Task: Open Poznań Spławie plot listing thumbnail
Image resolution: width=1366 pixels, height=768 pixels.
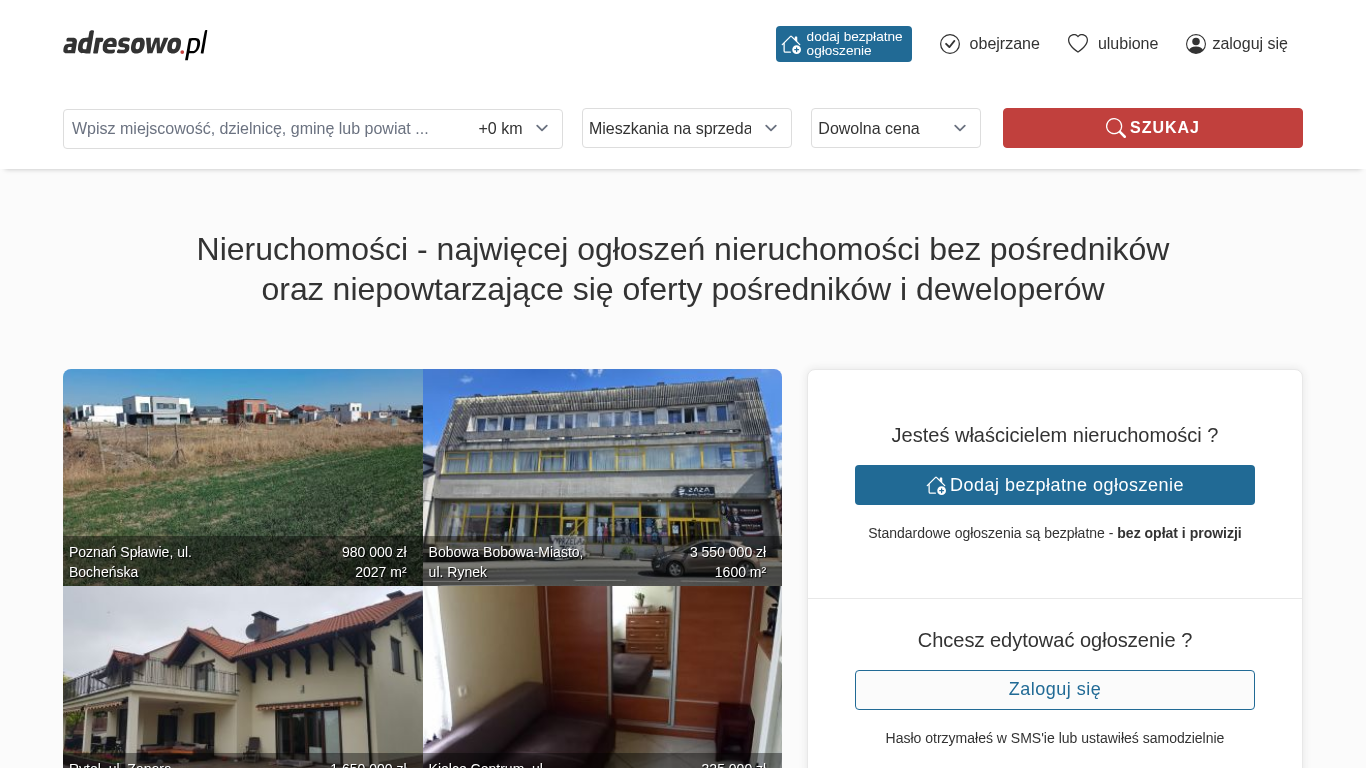Action: [243, 477]
